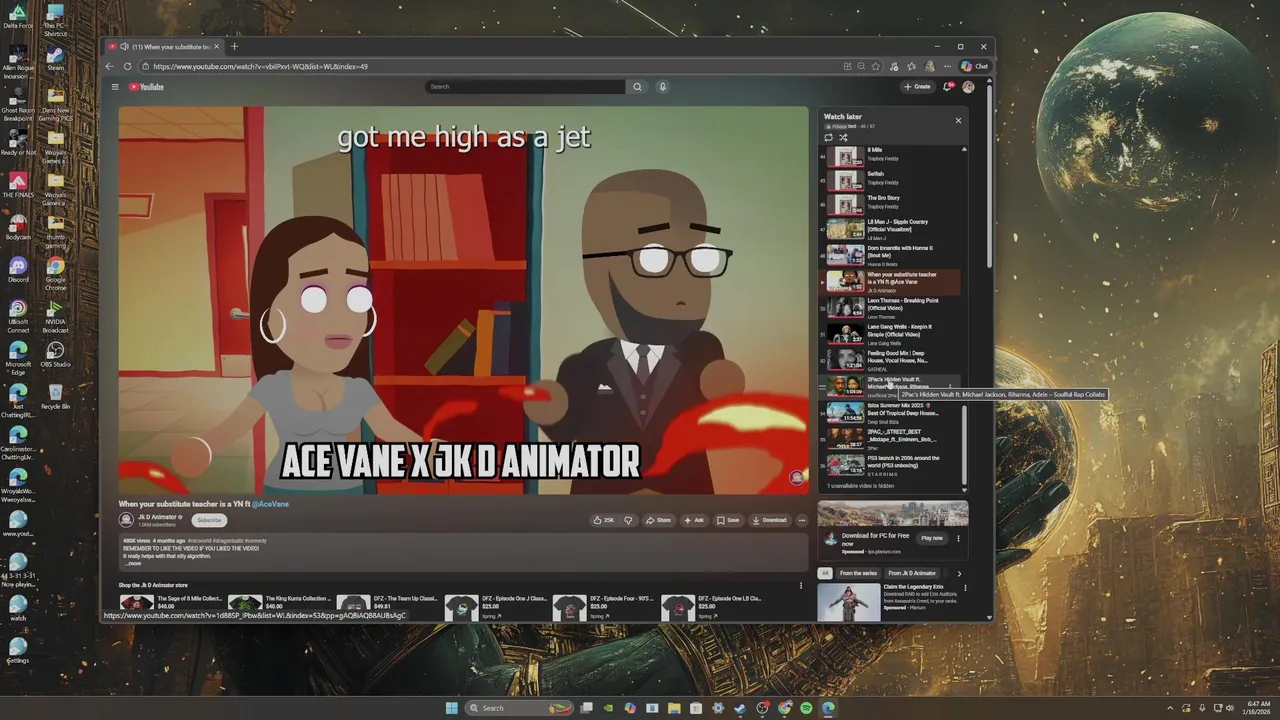Screen dimensions: 1280x720
Task: Open Windows Start menu on taskbar
Action: [451, 708]
